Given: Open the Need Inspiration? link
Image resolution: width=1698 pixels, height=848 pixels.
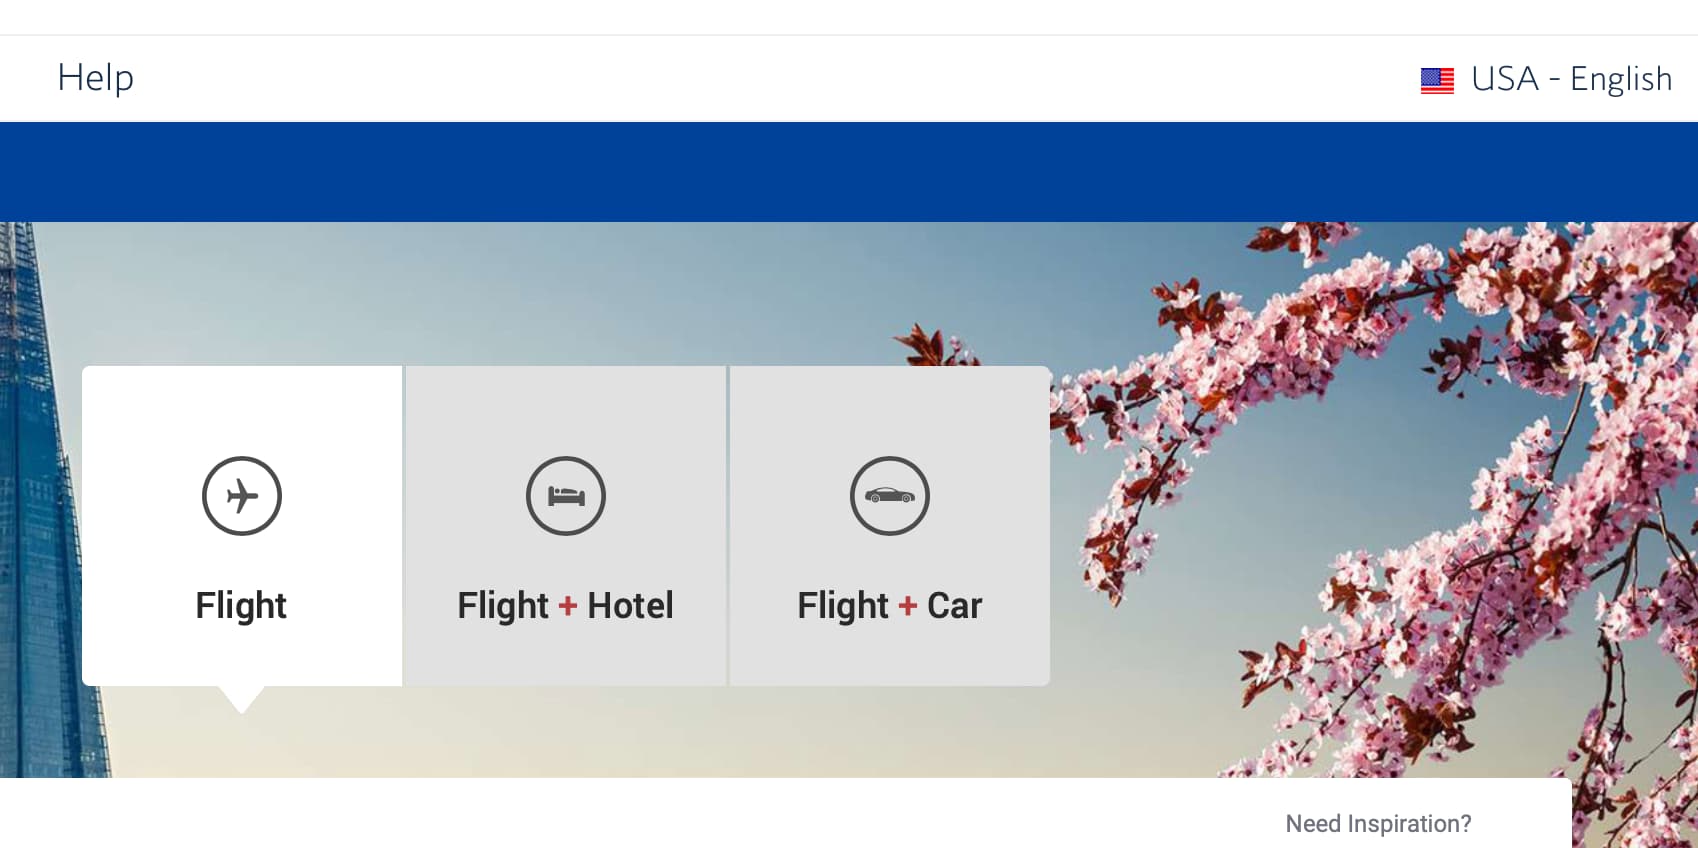Looking at the screenshot, I should pos(1378,824).
